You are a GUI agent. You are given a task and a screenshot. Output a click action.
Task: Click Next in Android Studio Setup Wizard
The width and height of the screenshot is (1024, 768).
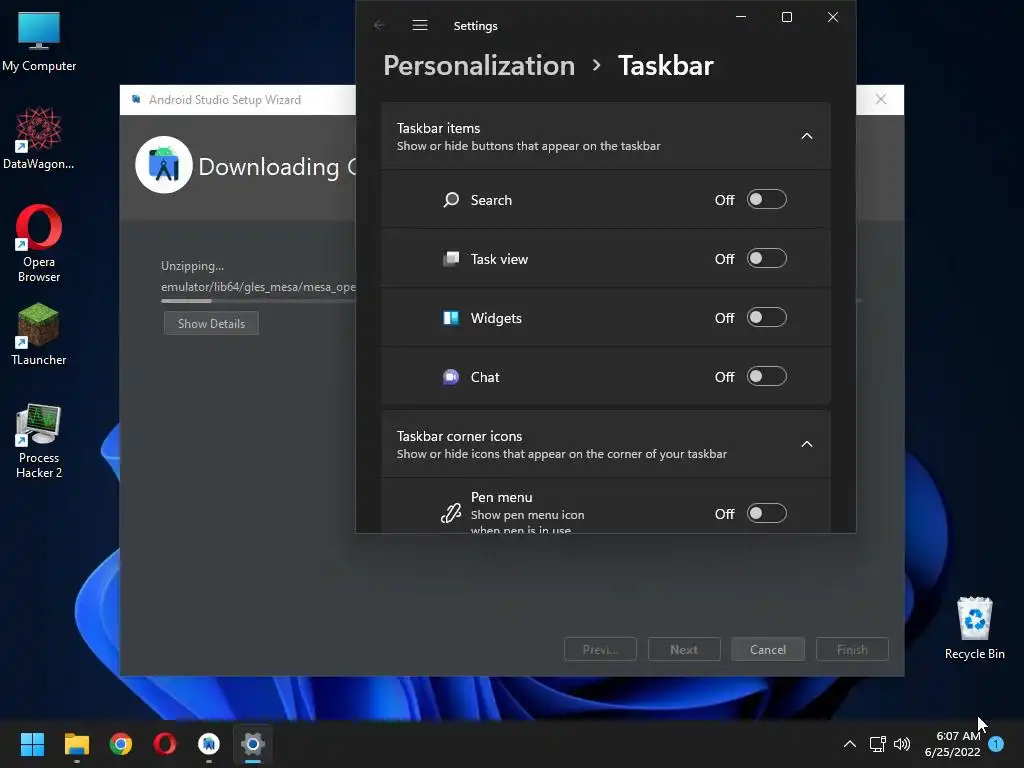pyautogui.click(x=684, y=649)
